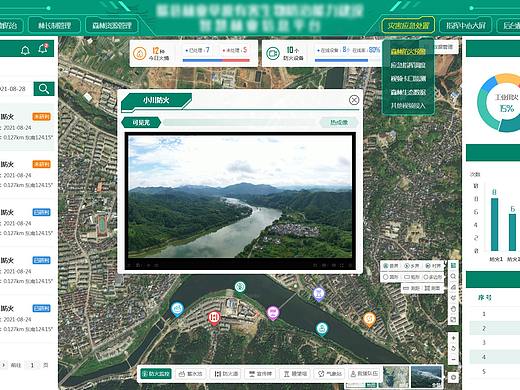Click the date input field 21-08-28
This screenshot has width=520, height=390.
pos(16,89)
